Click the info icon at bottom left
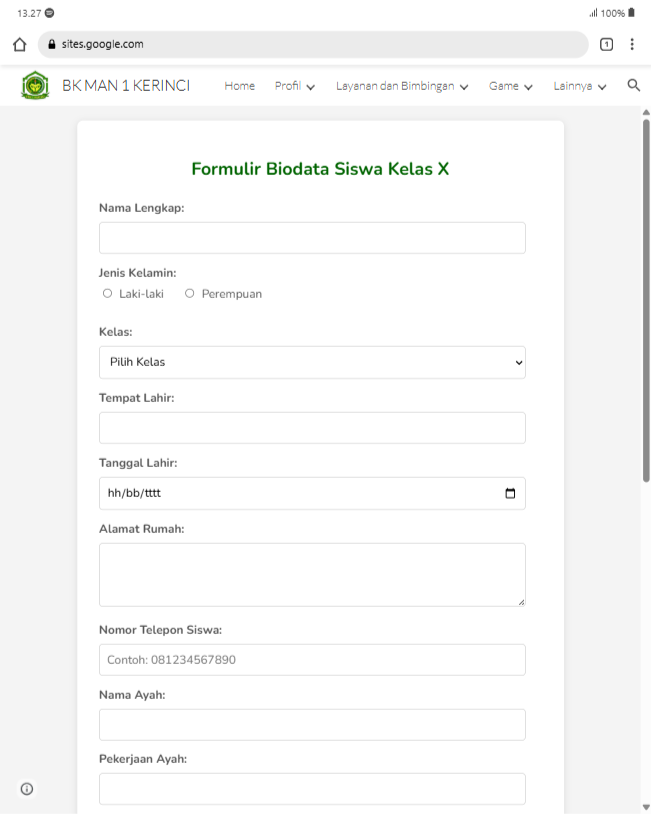 (x=27, y=789)
